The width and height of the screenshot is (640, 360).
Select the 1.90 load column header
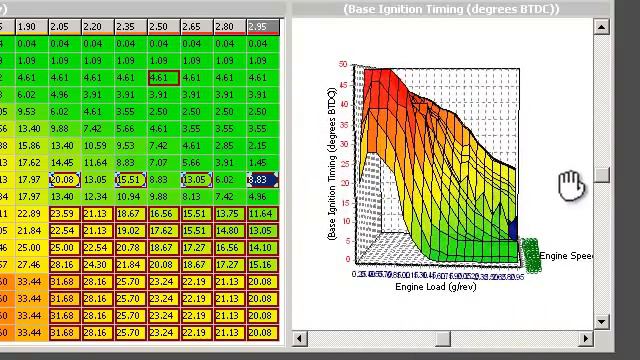click(31, 27)
